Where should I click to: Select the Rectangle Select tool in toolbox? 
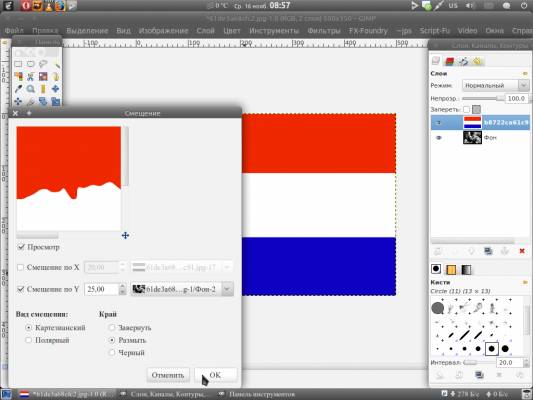coord(18,64)
